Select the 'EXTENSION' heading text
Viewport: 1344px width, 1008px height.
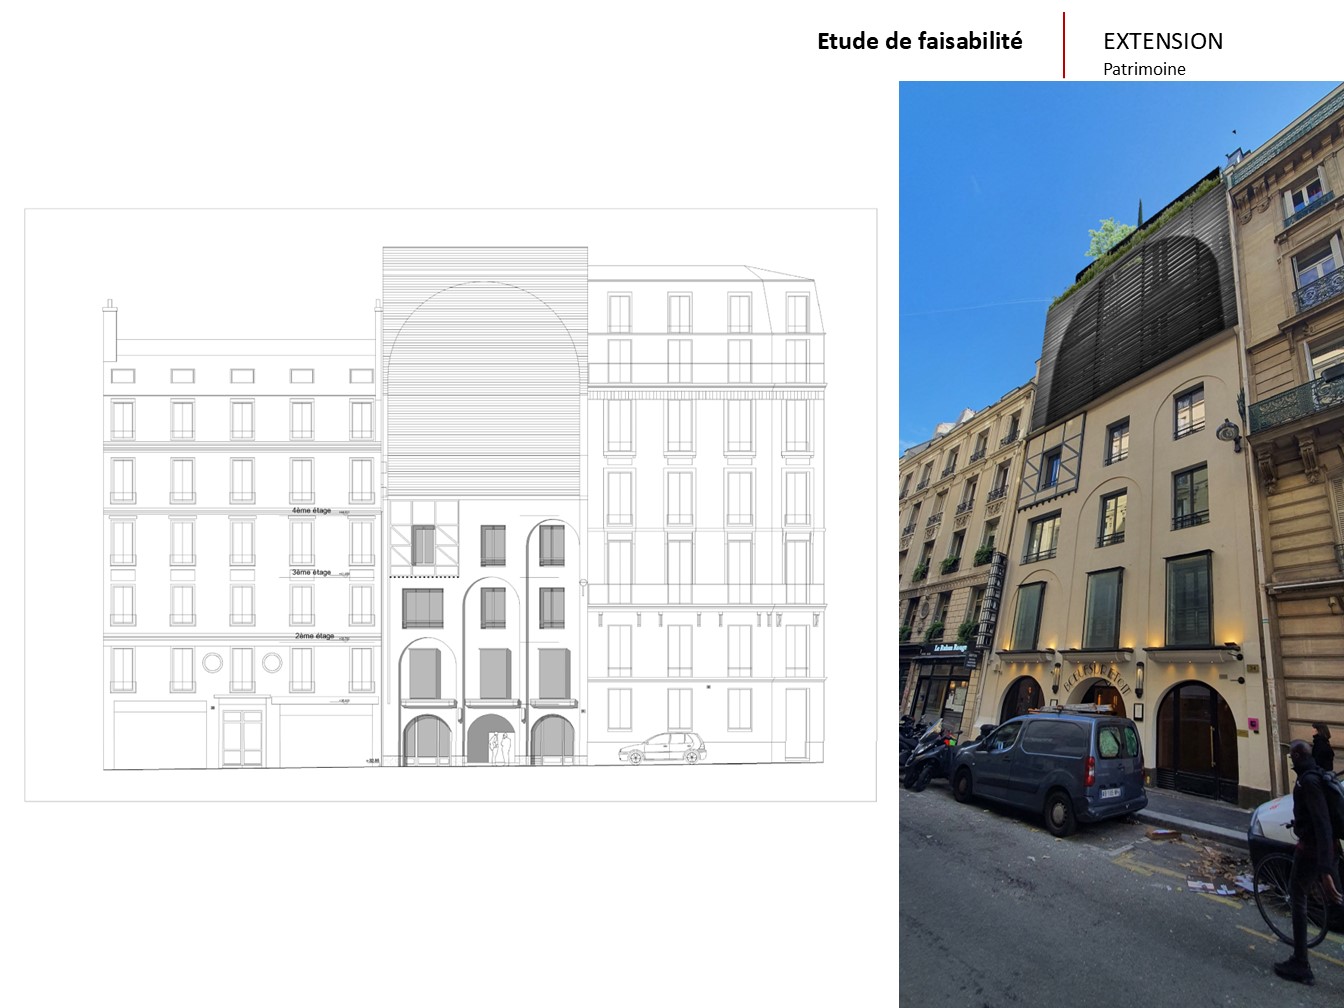coord(1162,41)
